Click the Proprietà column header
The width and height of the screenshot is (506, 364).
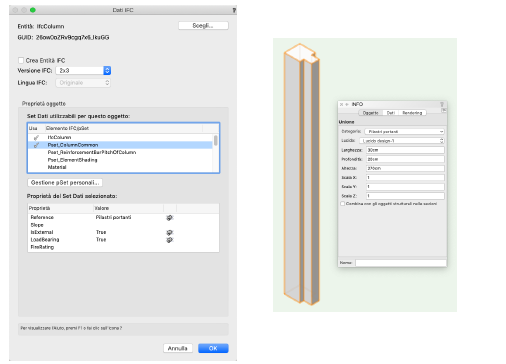pyautogui.click(x=60, y=208)
